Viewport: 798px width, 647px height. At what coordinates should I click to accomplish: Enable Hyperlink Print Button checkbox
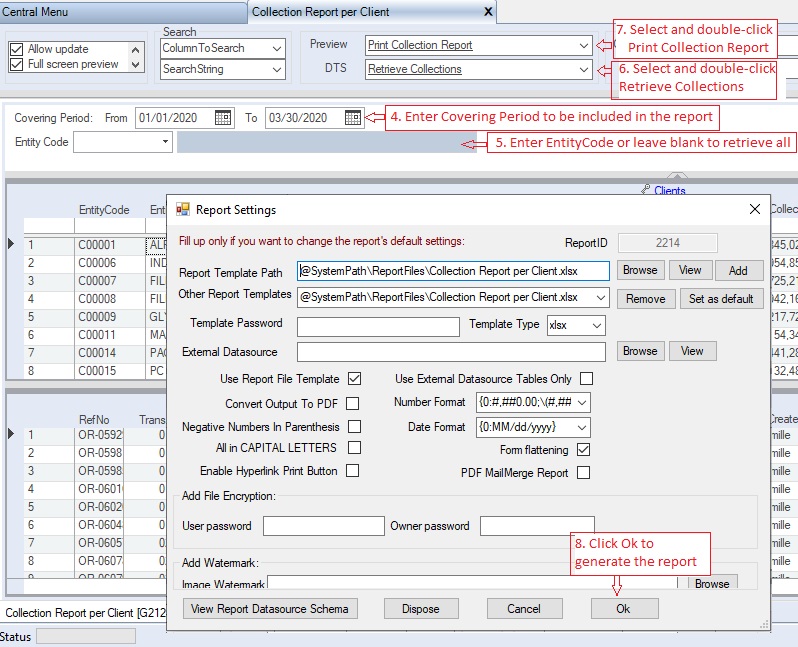tap(352, 470)
